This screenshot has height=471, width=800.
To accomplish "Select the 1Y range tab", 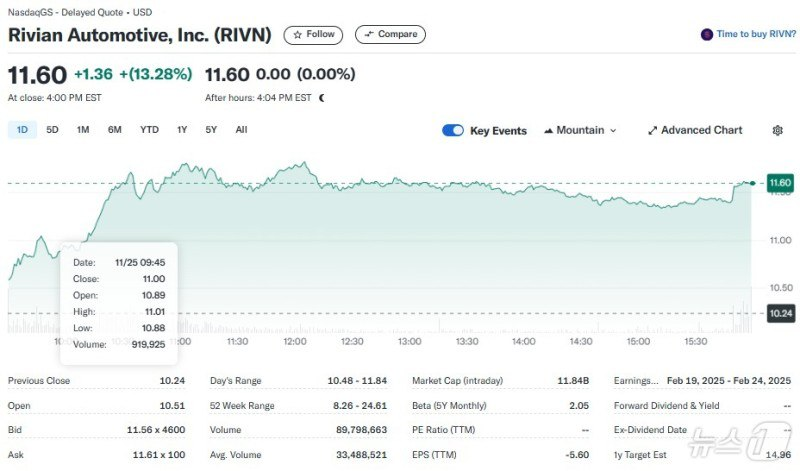I will pos(182,130).
